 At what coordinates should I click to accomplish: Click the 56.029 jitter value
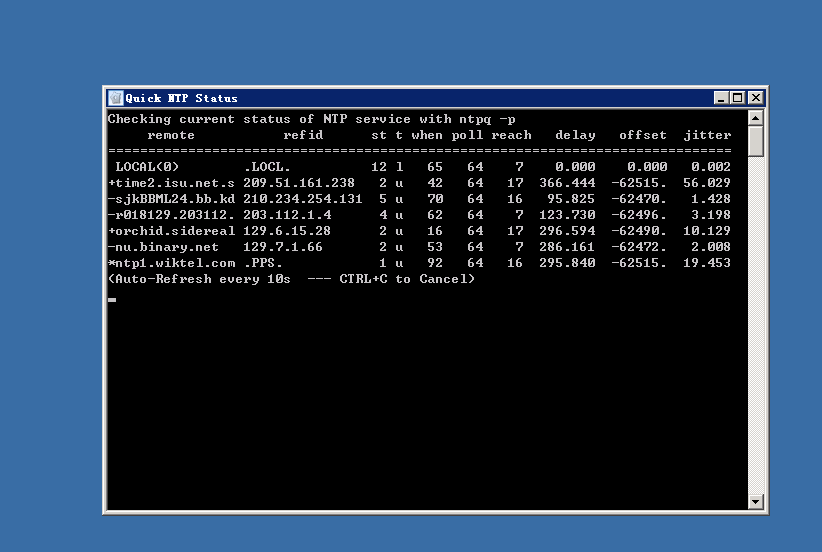(x=707, y=183)
